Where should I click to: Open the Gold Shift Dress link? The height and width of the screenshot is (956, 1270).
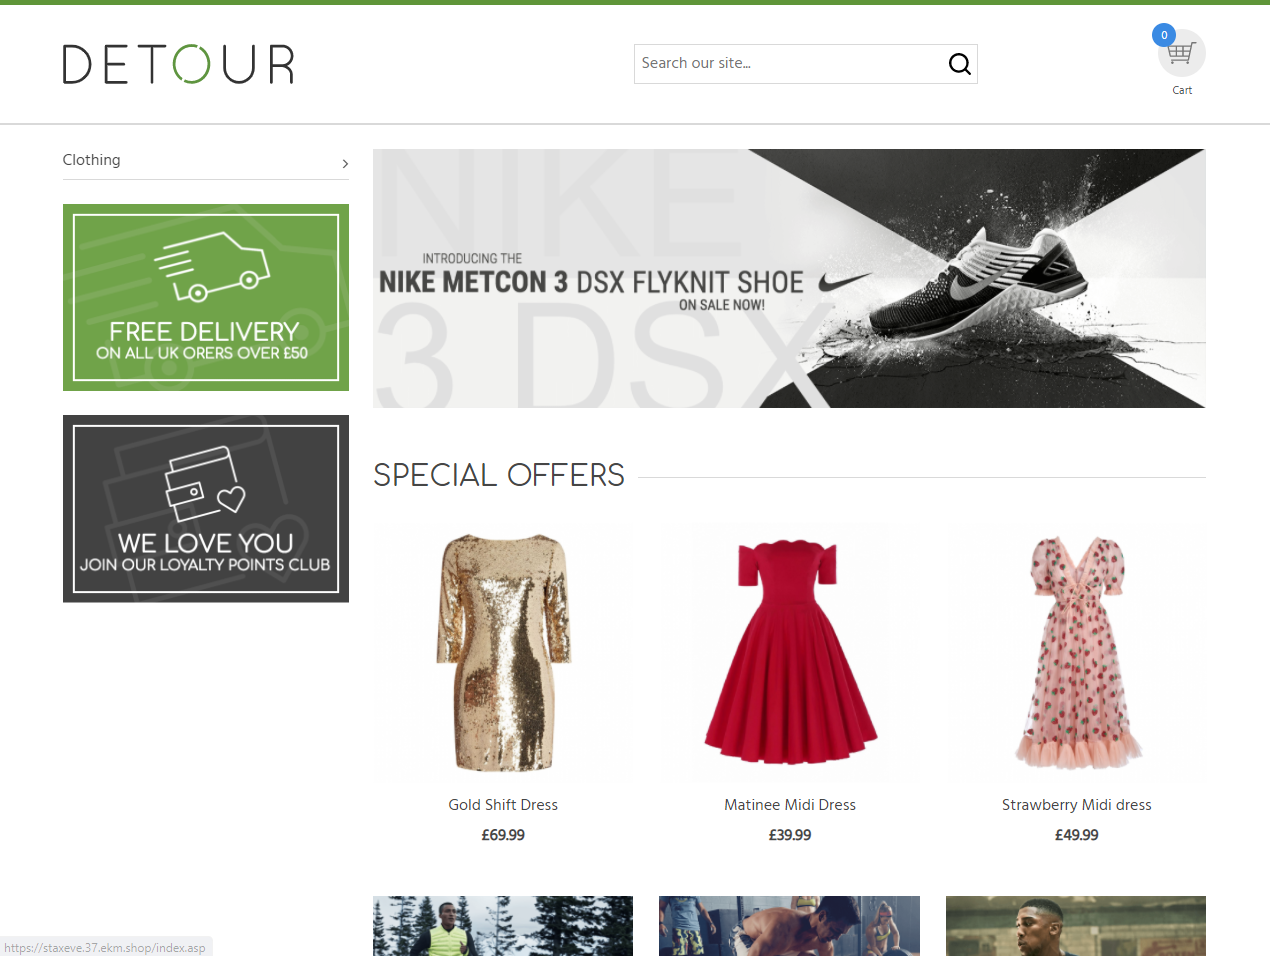503,805
